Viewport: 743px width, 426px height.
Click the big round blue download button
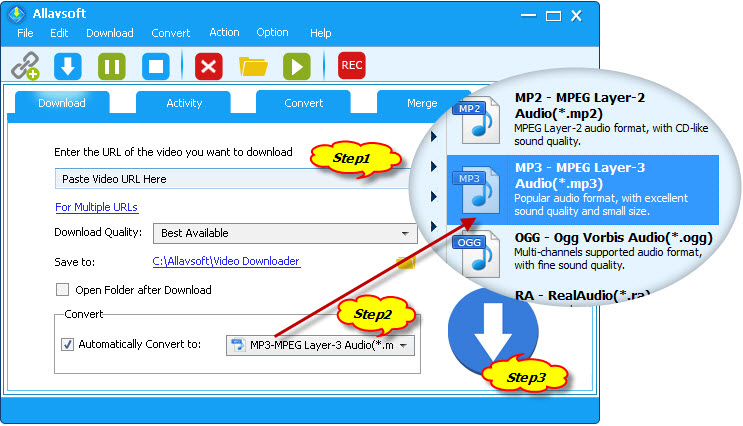click(x=491, y=339)
